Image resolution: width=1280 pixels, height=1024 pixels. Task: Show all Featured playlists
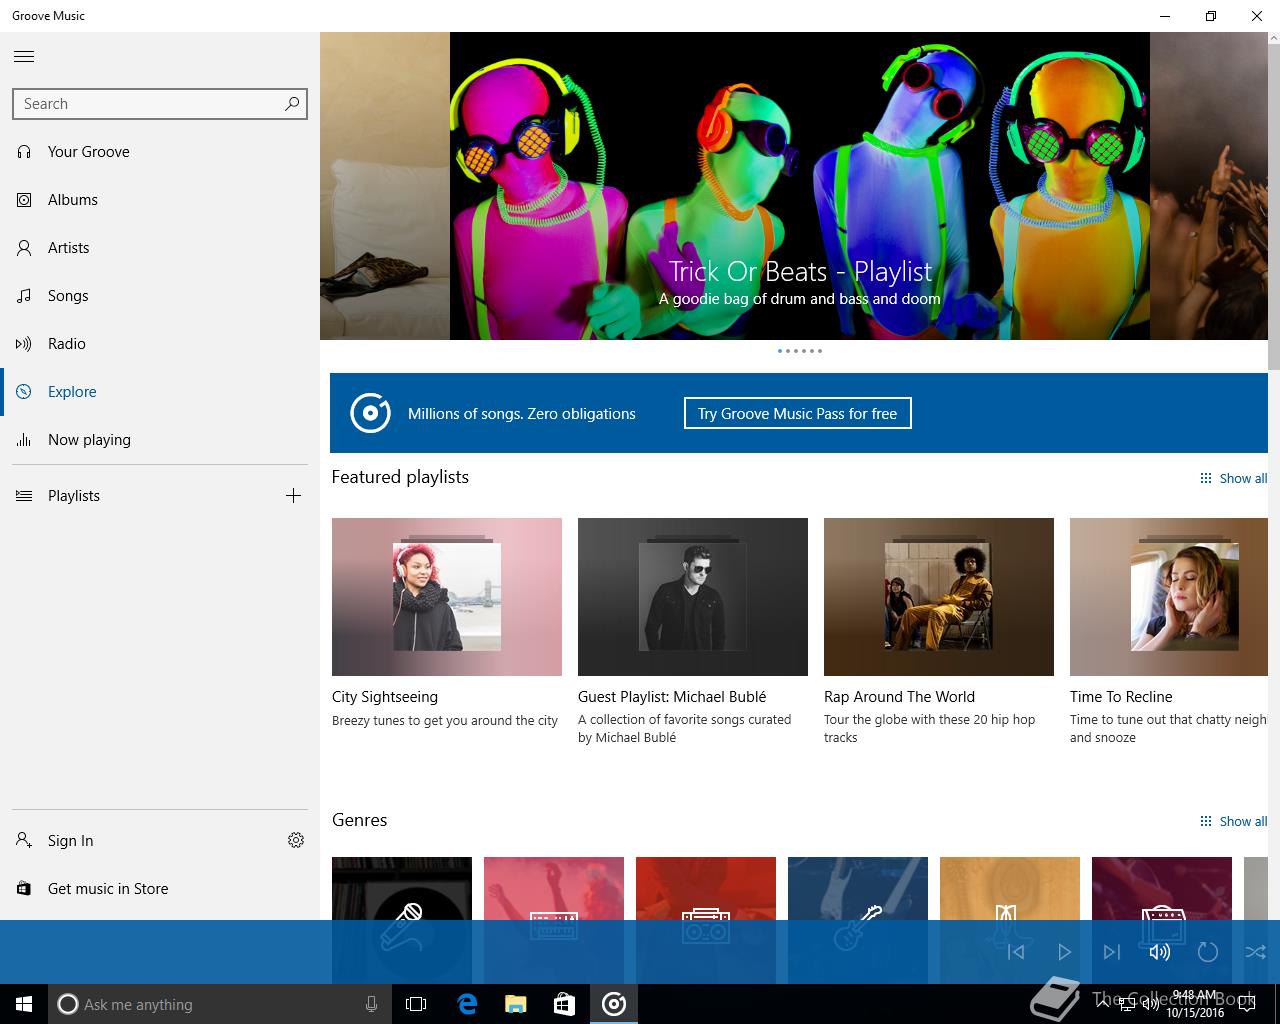[x=1233, y=479]
